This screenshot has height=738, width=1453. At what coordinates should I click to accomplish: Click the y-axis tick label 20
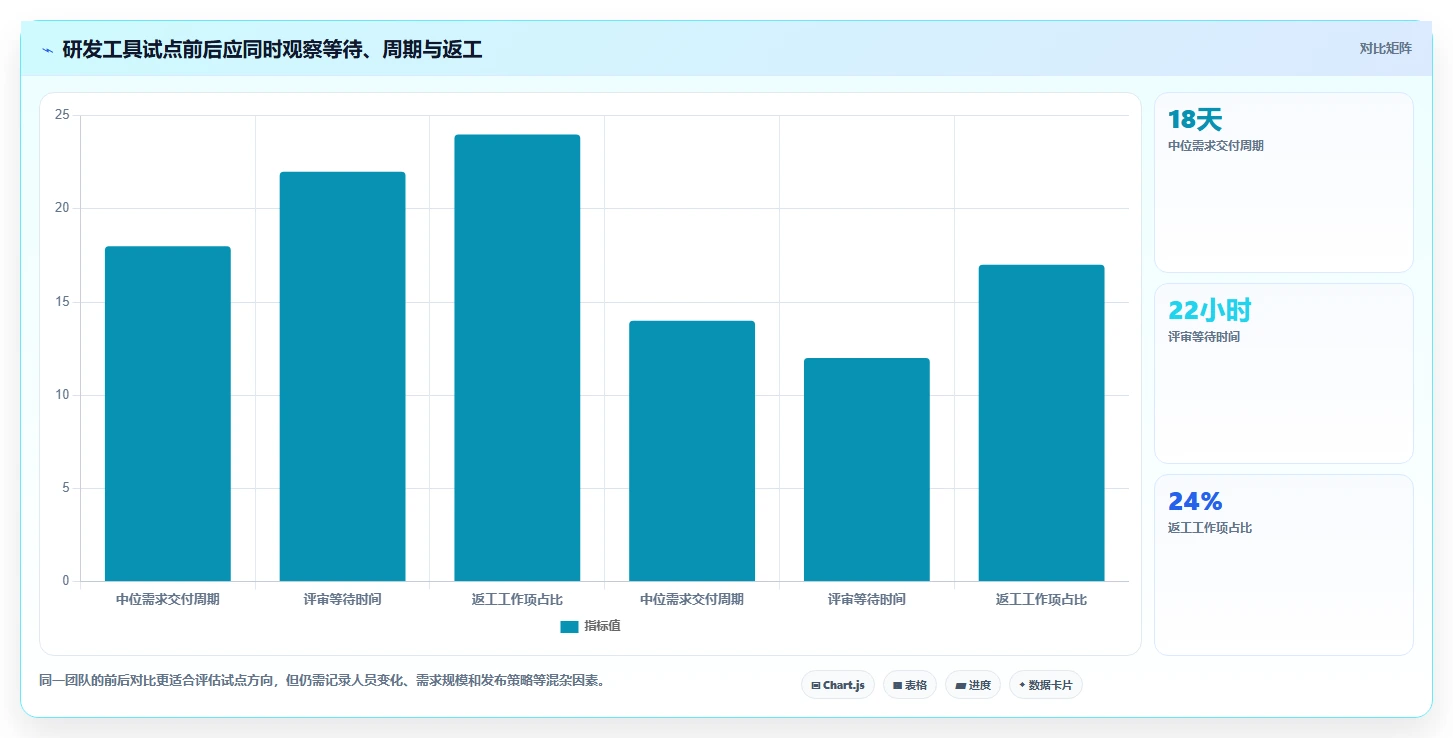pyautogui.click(x=62, y=208)
